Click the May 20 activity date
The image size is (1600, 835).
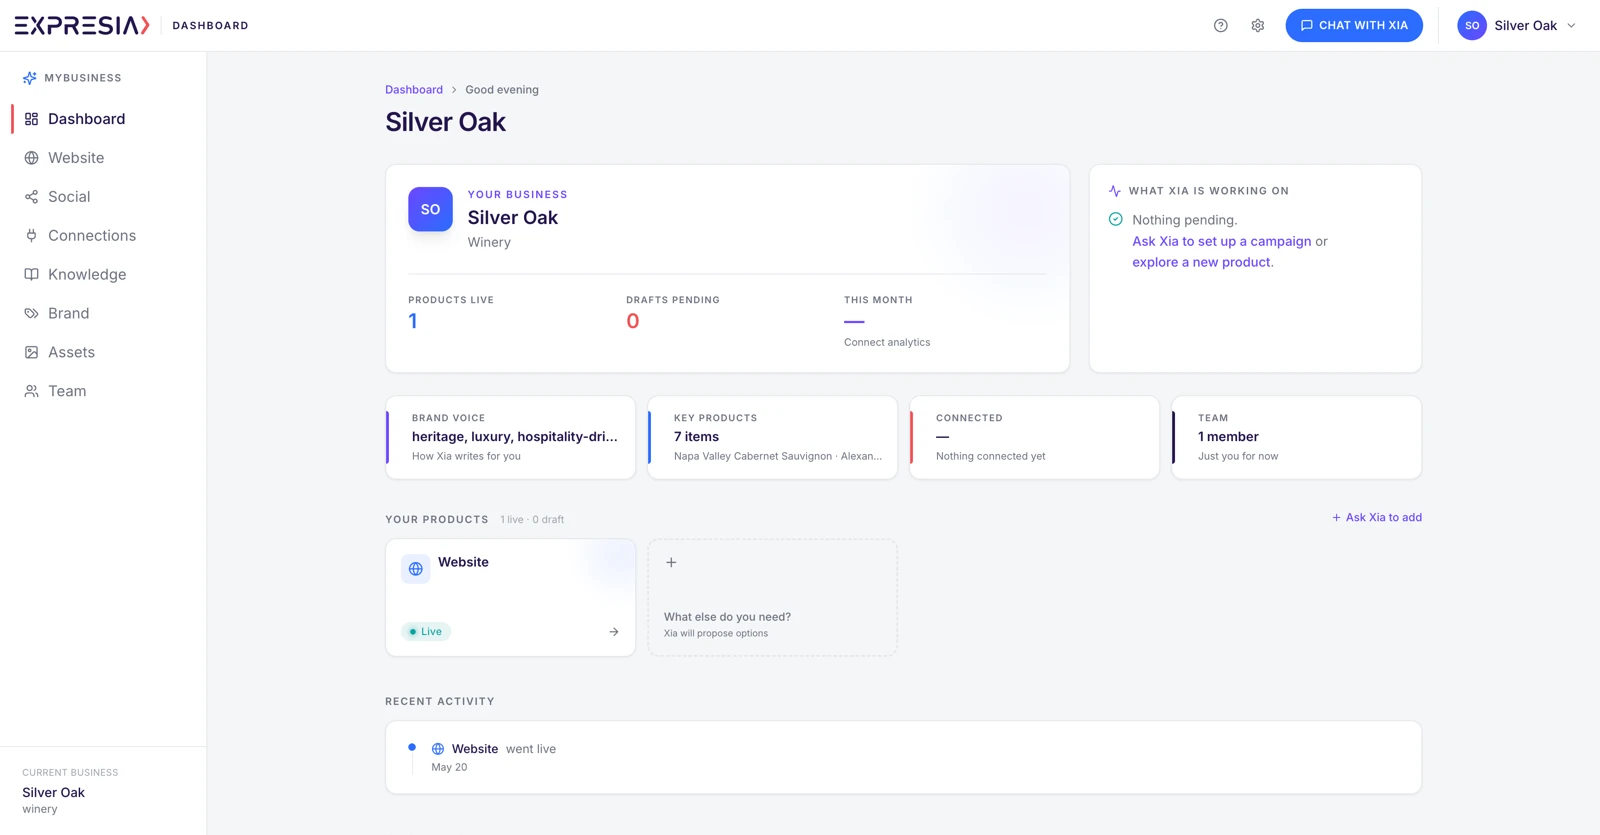(449, 768)
